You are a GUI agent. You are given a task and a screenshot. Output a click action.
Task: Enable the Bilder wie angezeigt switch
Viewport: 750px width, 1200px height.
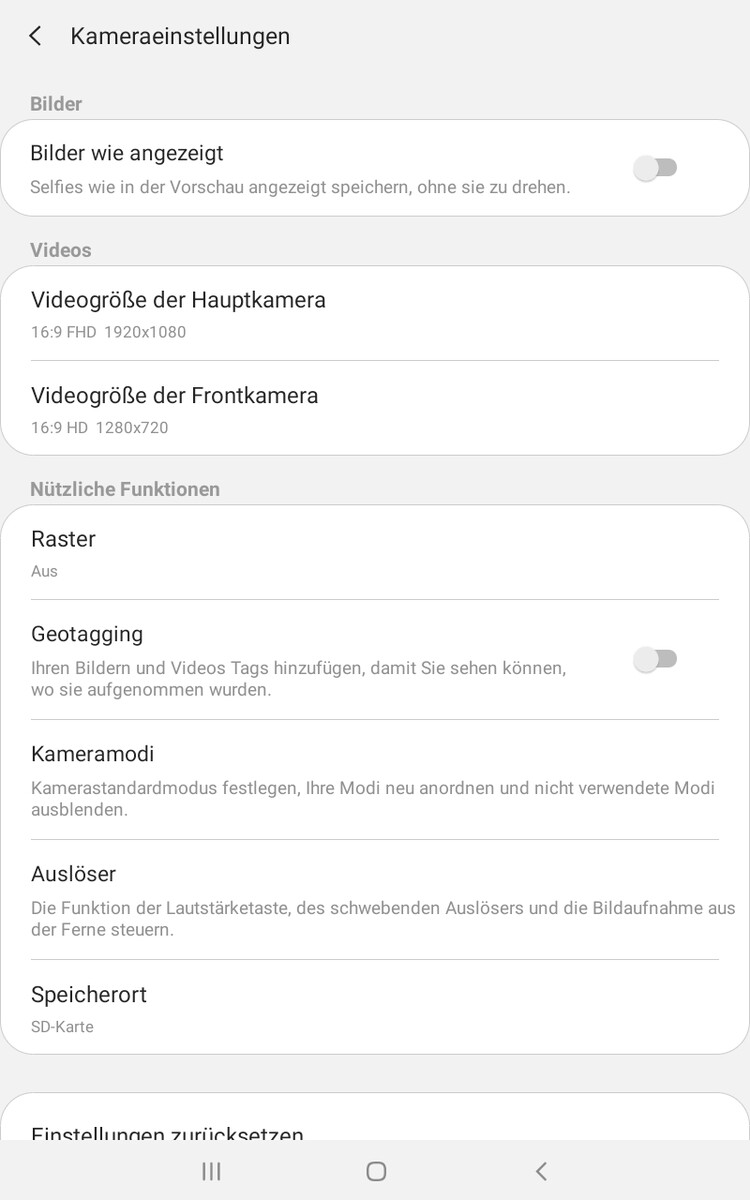click(x=656, y=168)
